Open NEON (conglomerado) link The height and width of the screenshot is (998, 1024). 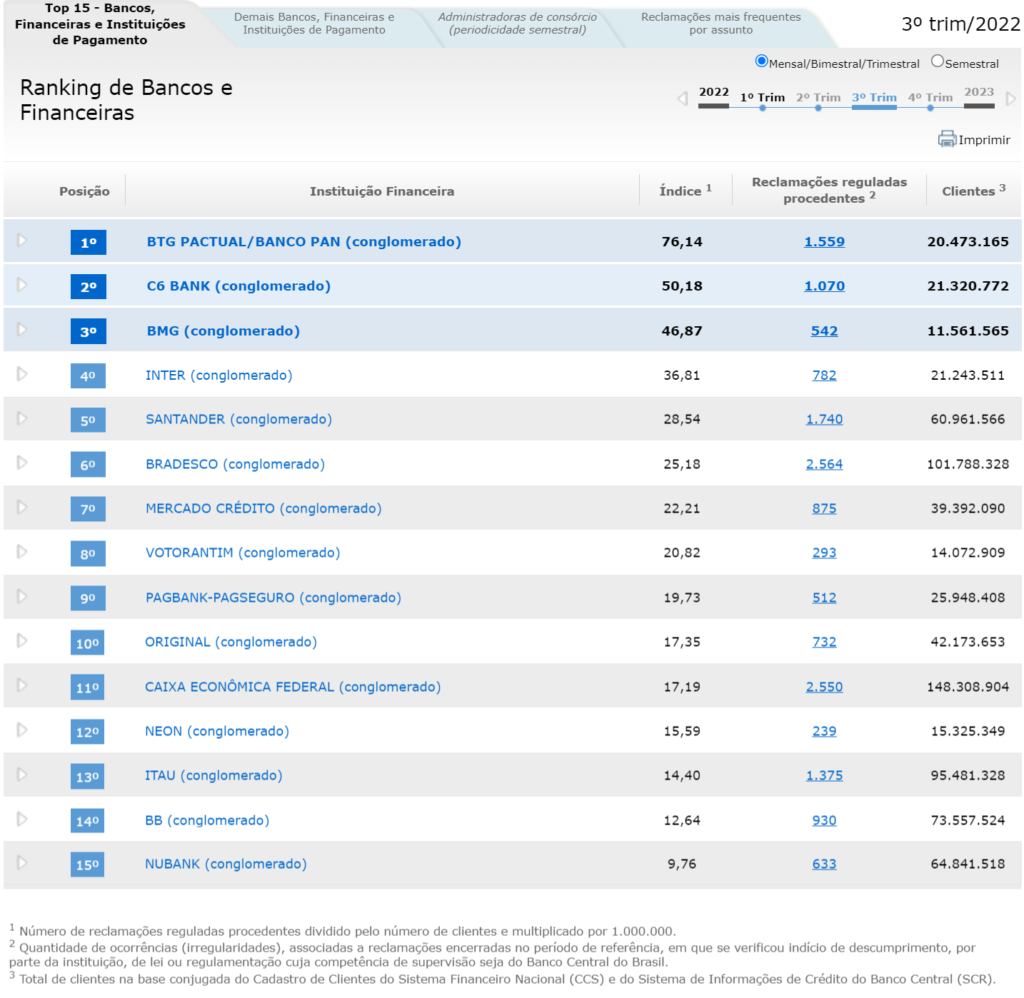coord(217,732)
